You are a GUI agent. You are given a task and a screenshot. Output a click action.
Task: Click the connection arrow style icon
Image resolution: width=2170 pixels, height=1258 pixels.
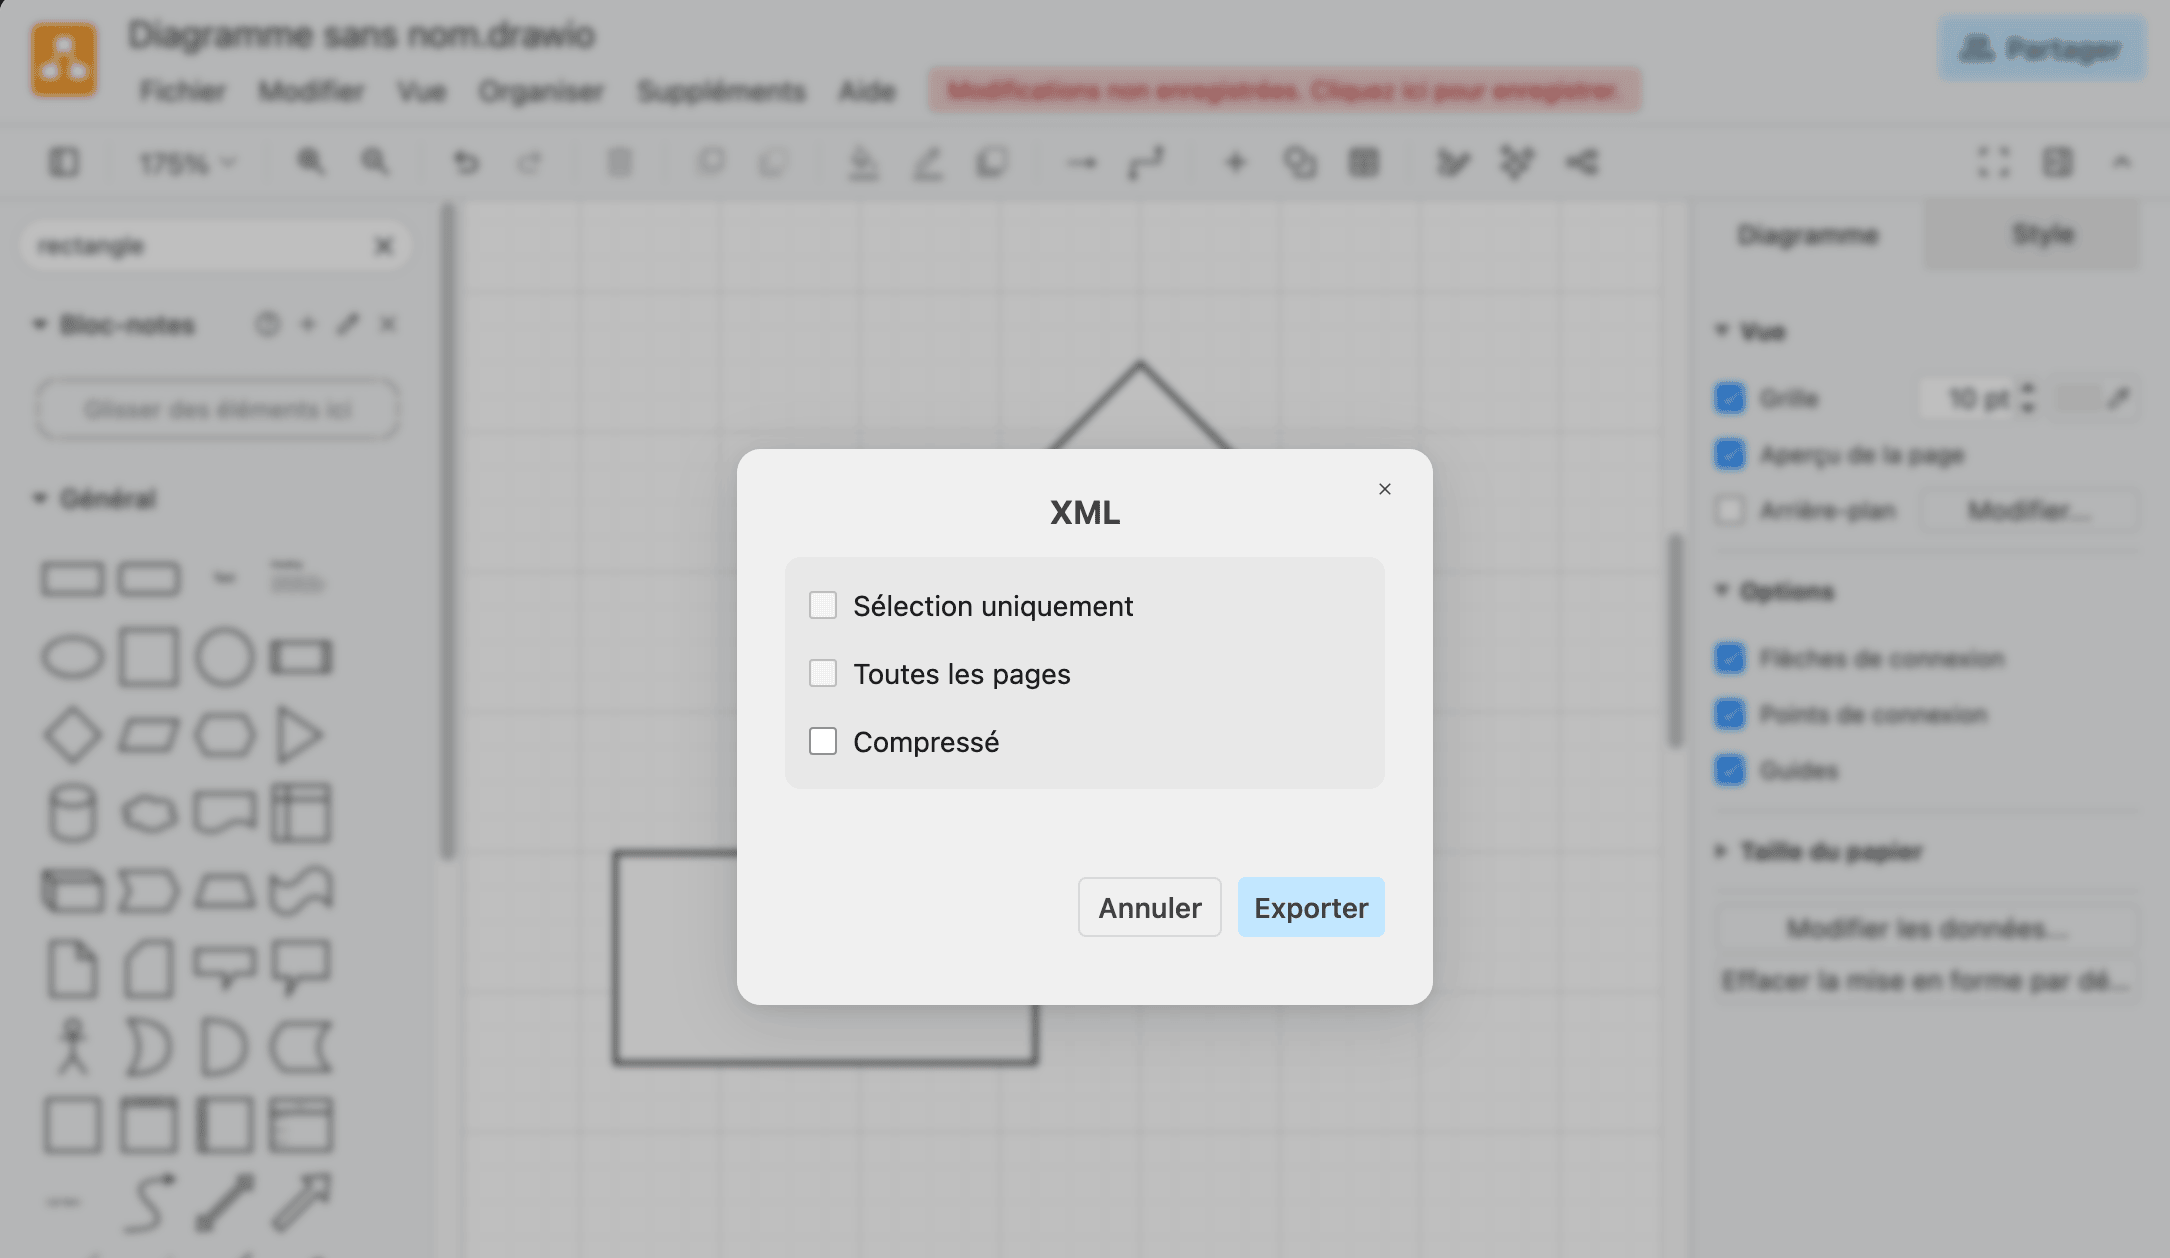pos(1082,162)
